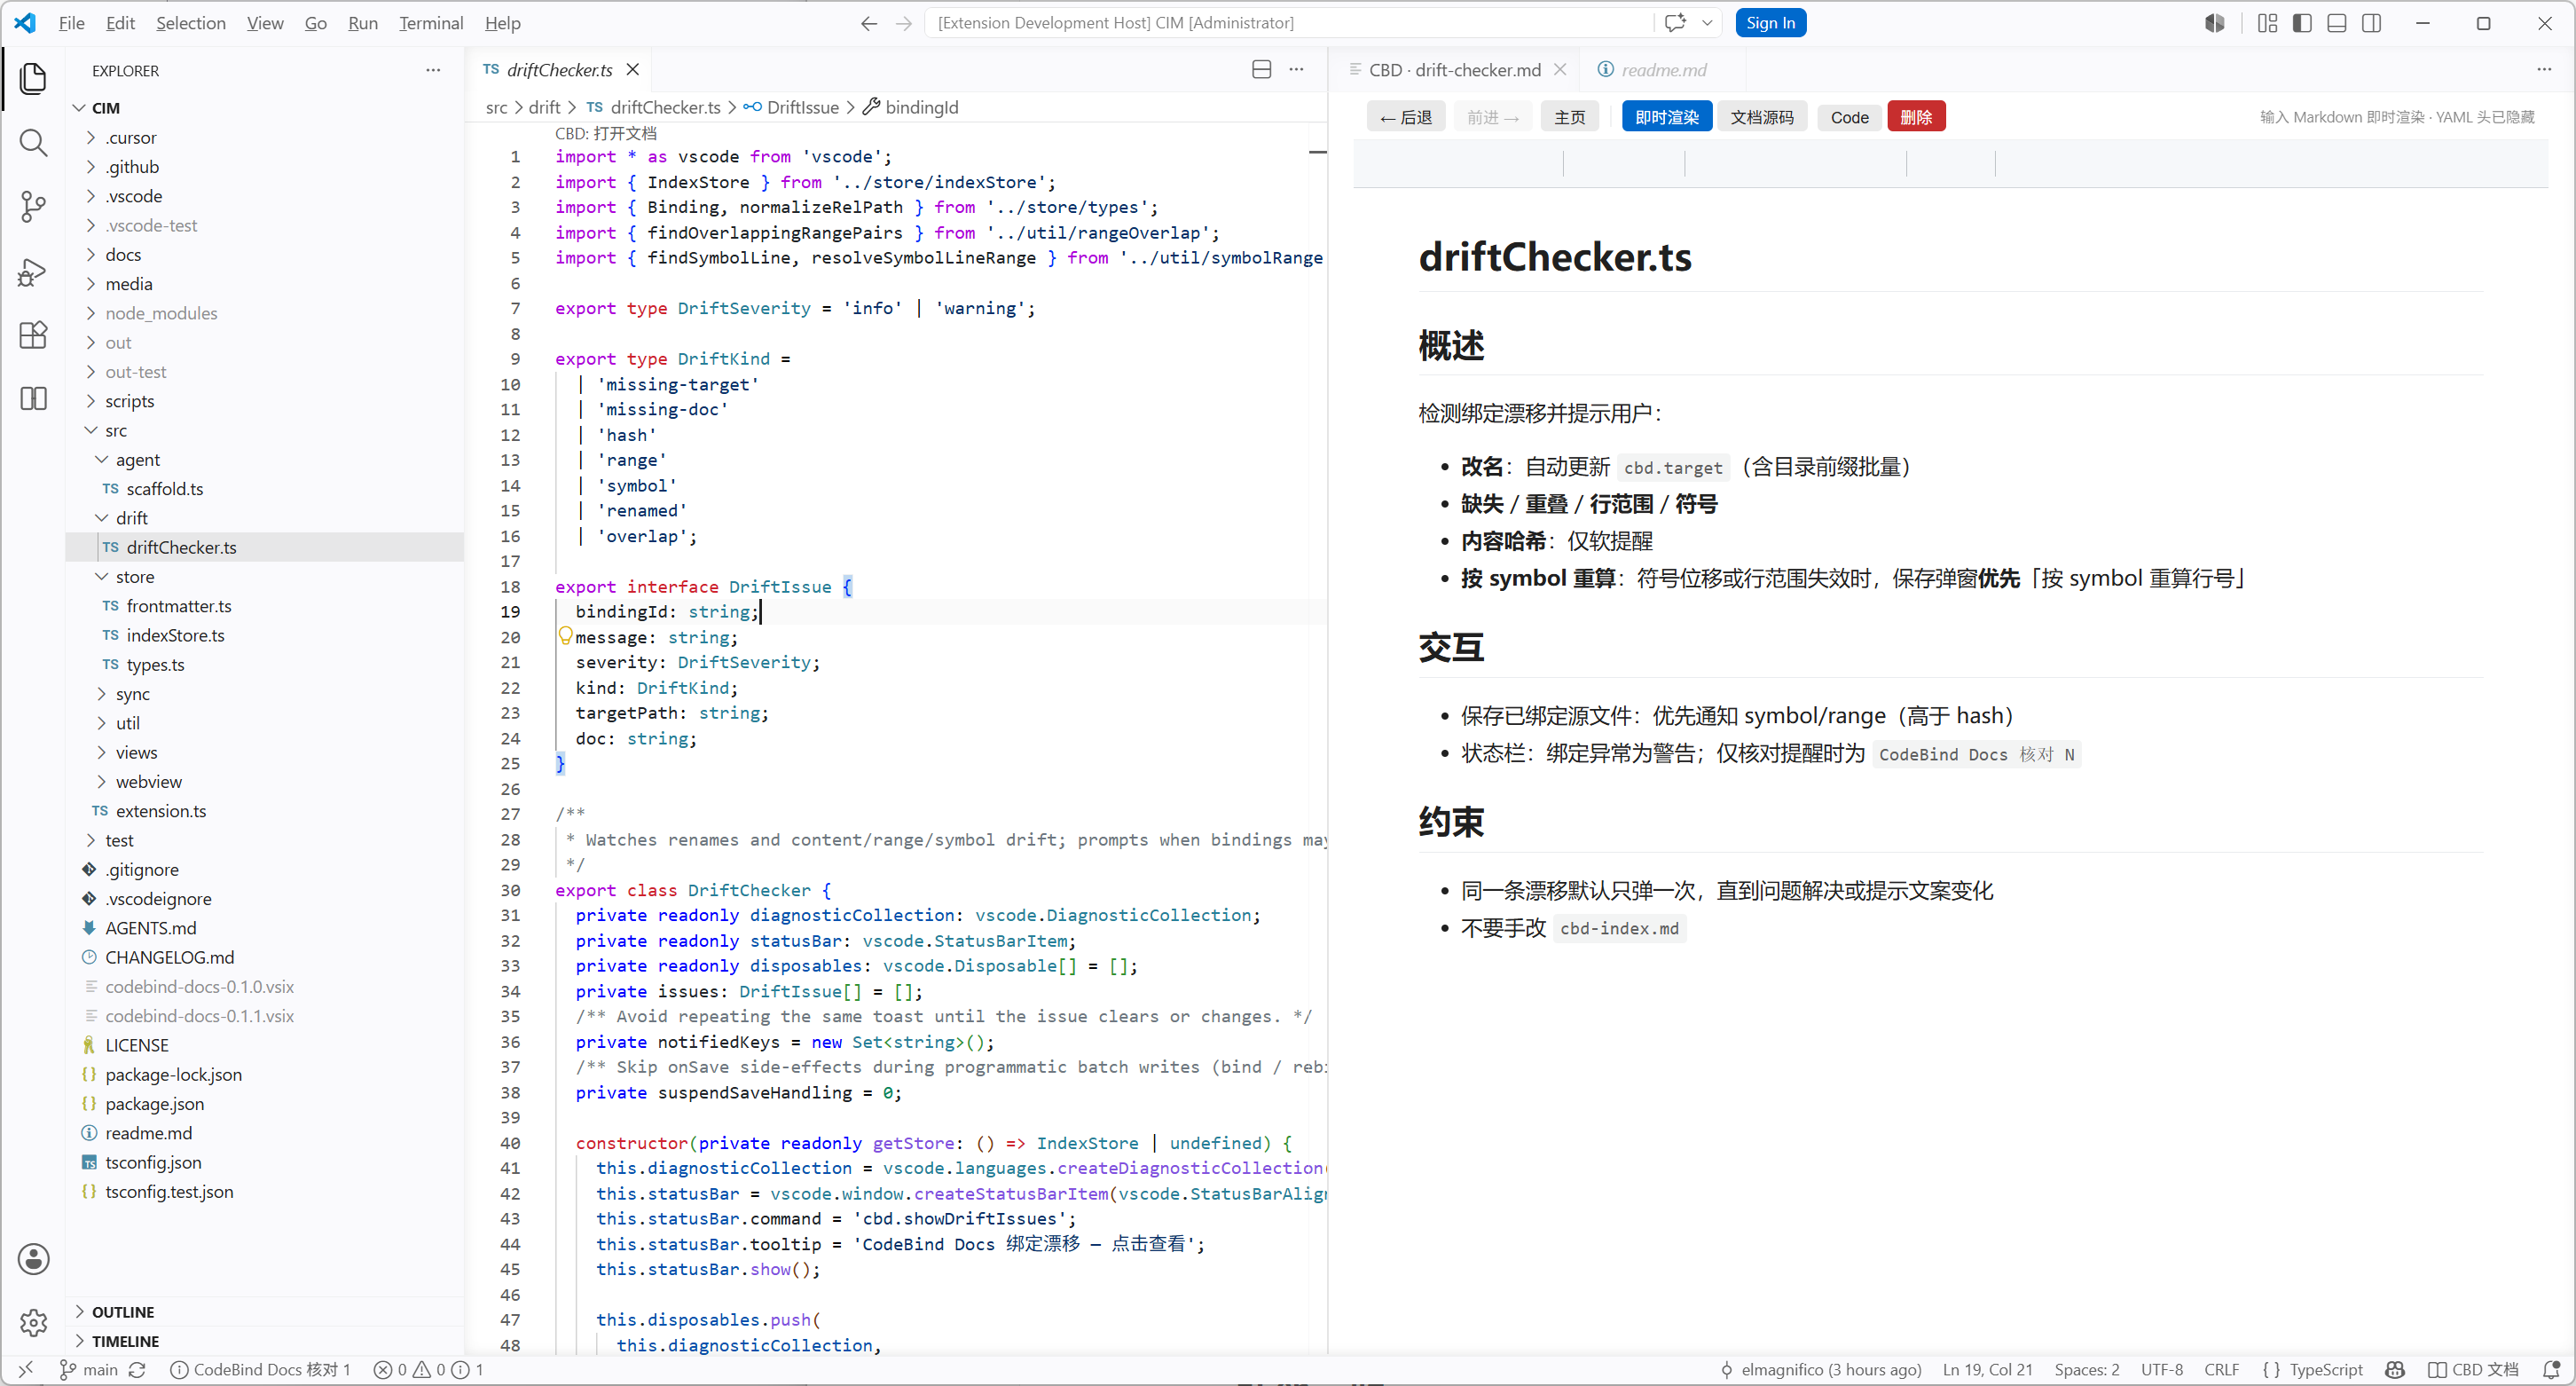The width and height of the screenshot is (2576, 1386).
Task: Toggle the primary side bar layout button
Action: pos(2302,23)
